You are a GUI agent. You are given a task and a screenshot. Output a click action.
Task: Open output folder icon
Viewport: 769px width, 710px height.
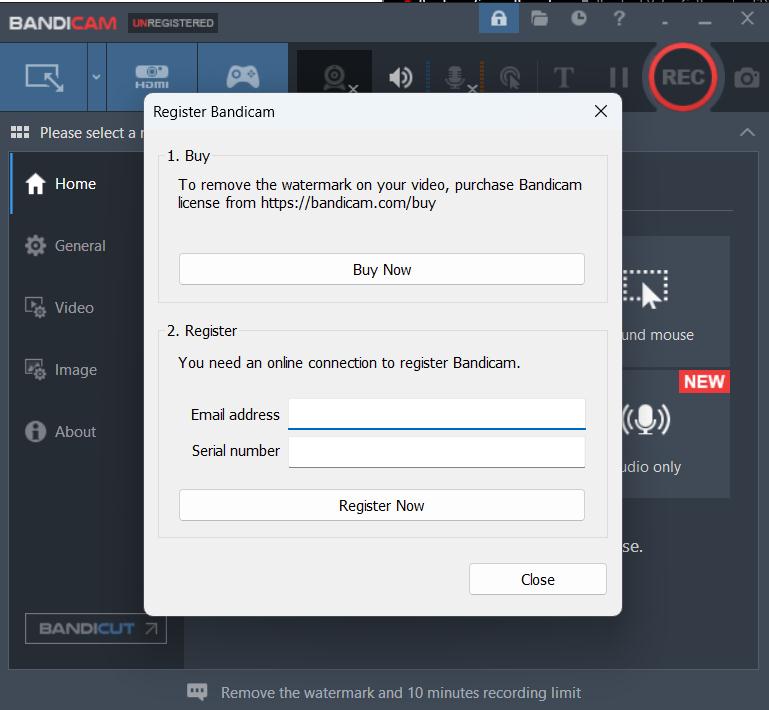pos(539,19)
